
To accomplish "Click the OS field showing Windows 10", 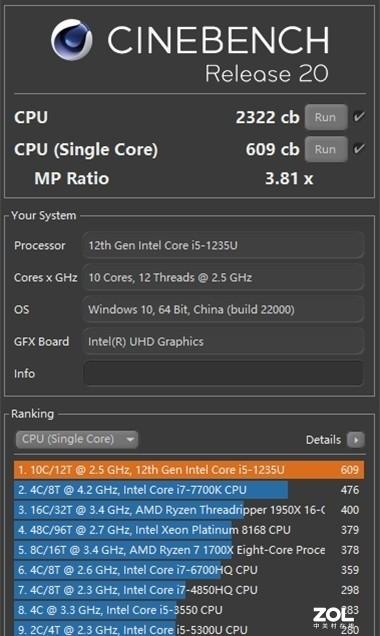I will click(223, 309).
